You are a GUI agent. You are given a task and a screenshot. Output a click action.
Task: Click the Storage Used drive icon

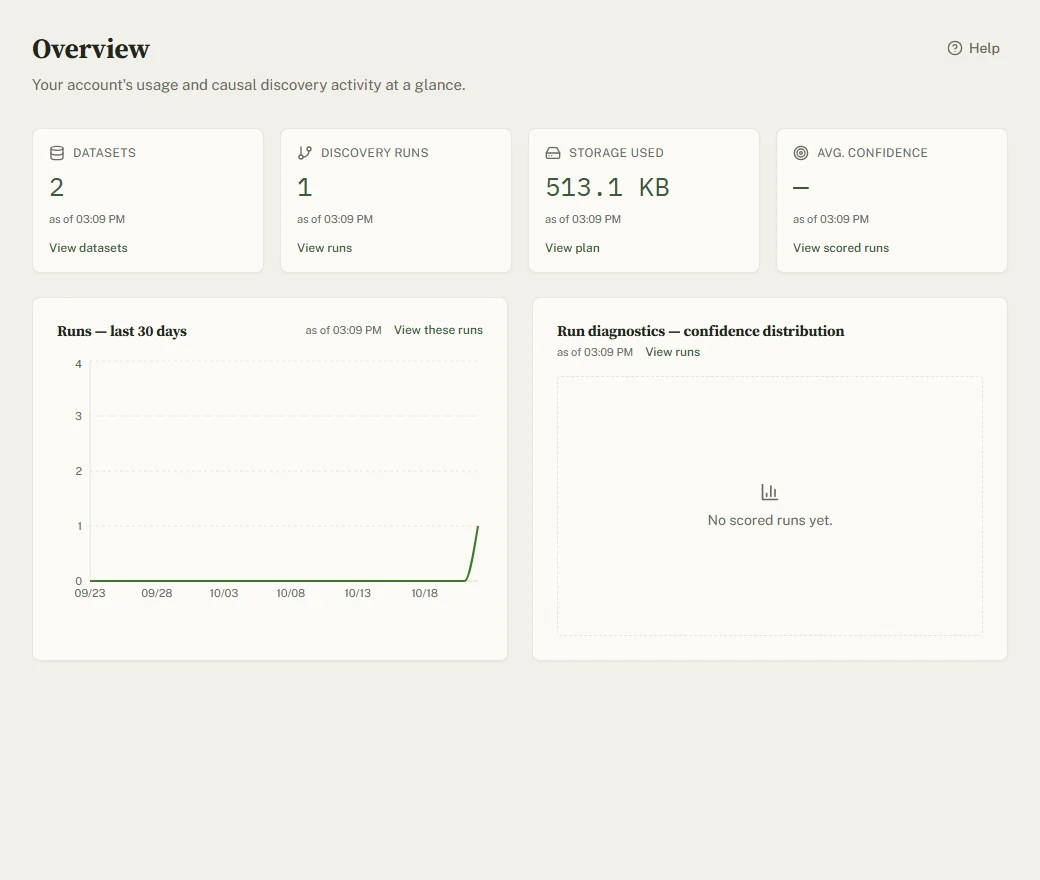point(553,153)
